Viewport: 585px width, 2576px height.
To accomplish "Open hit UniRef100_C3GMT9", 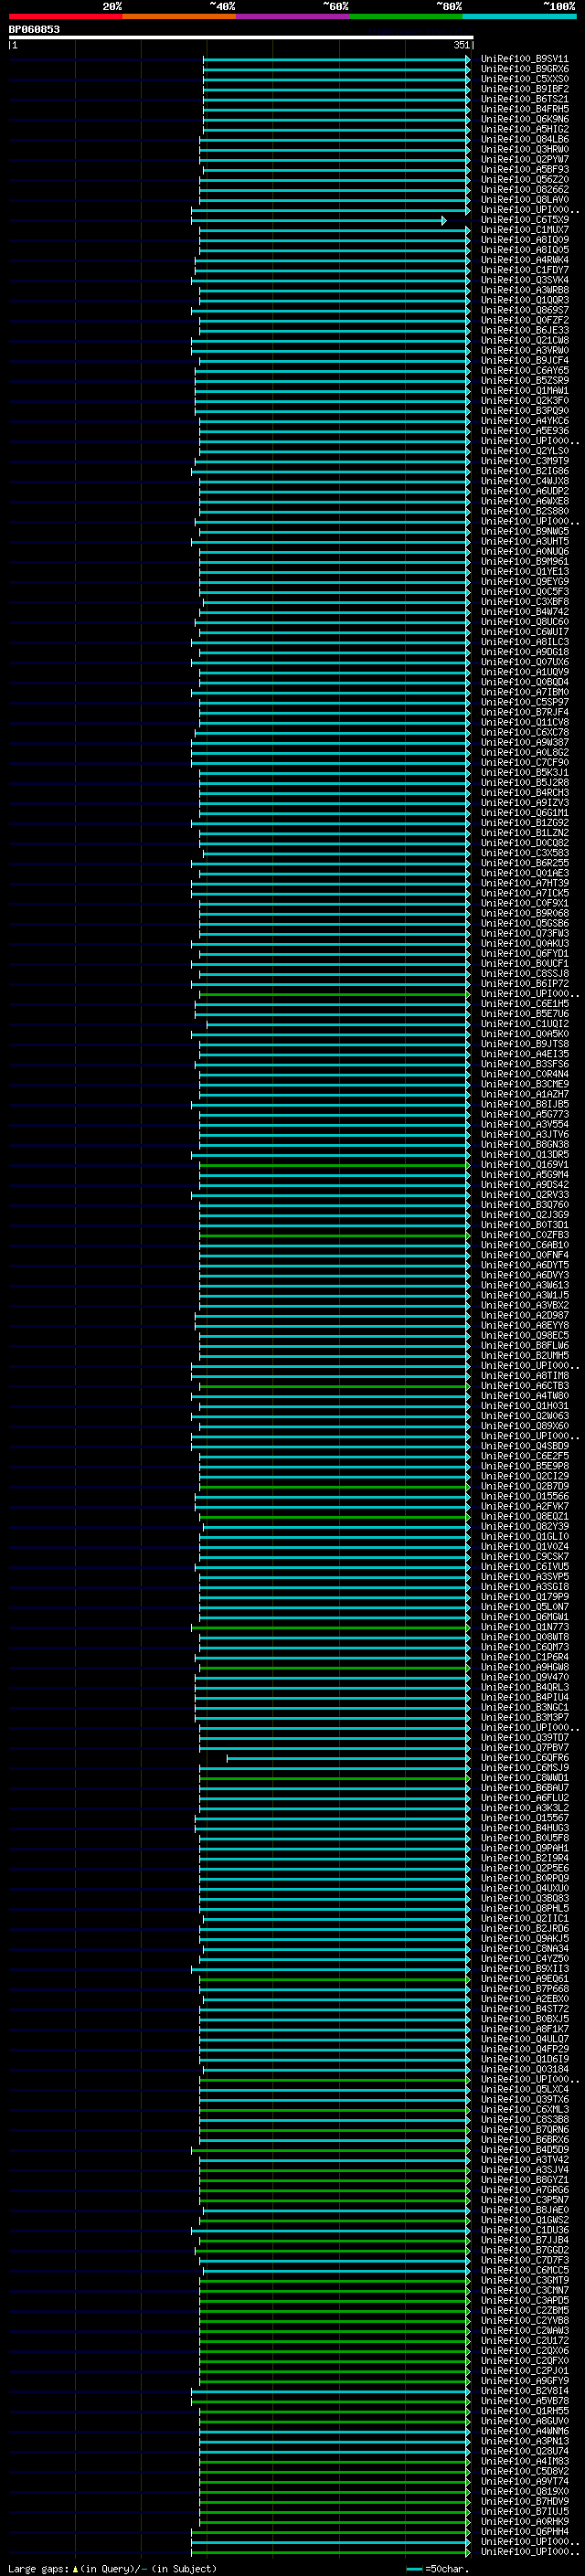I will coord(525,2280).
